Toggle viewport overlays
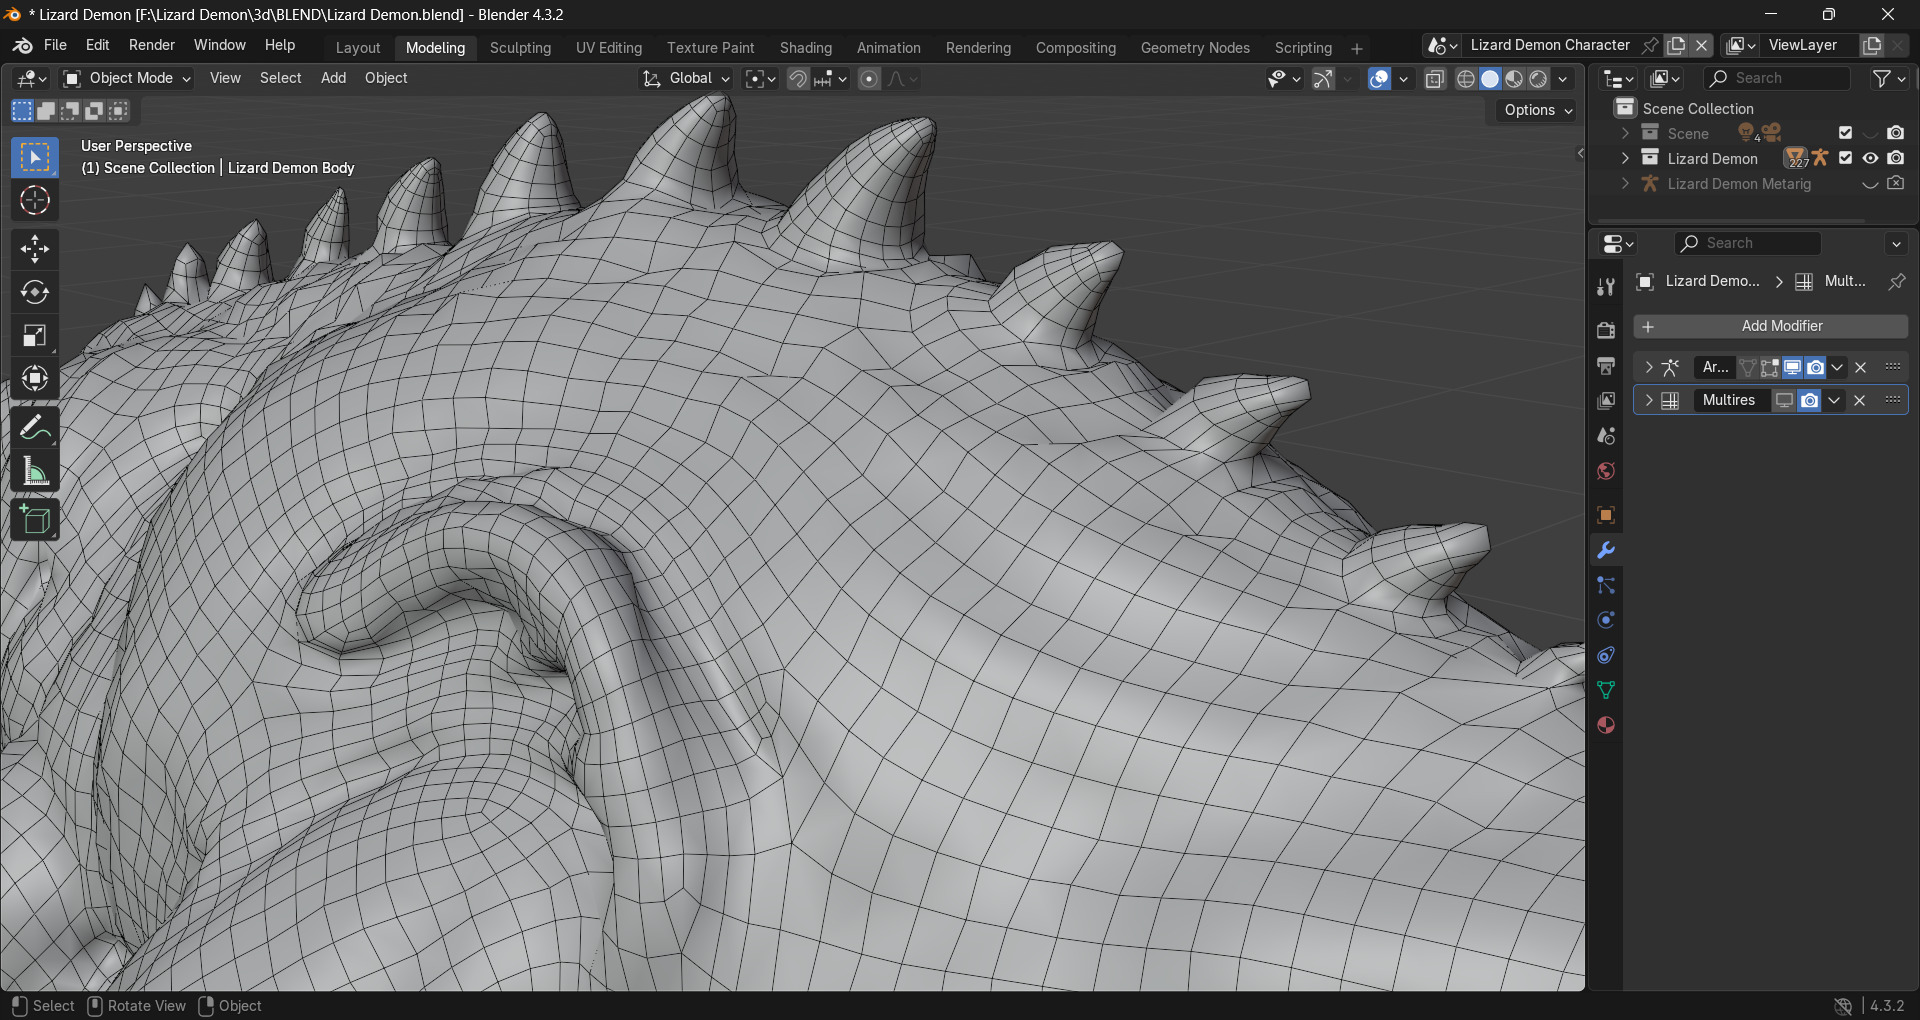1920x1020 pixels. point(1380,79)
